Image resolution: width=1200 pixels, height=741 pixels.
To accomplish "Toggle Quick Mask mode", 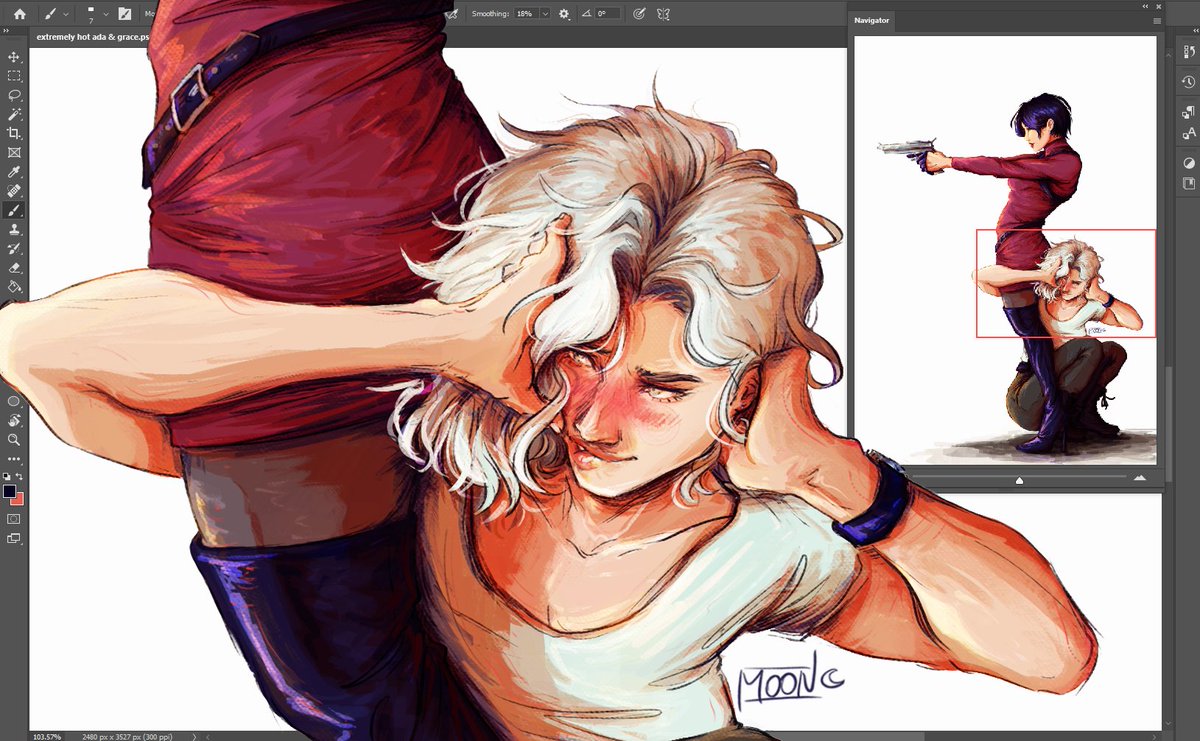I will [14, 519].
